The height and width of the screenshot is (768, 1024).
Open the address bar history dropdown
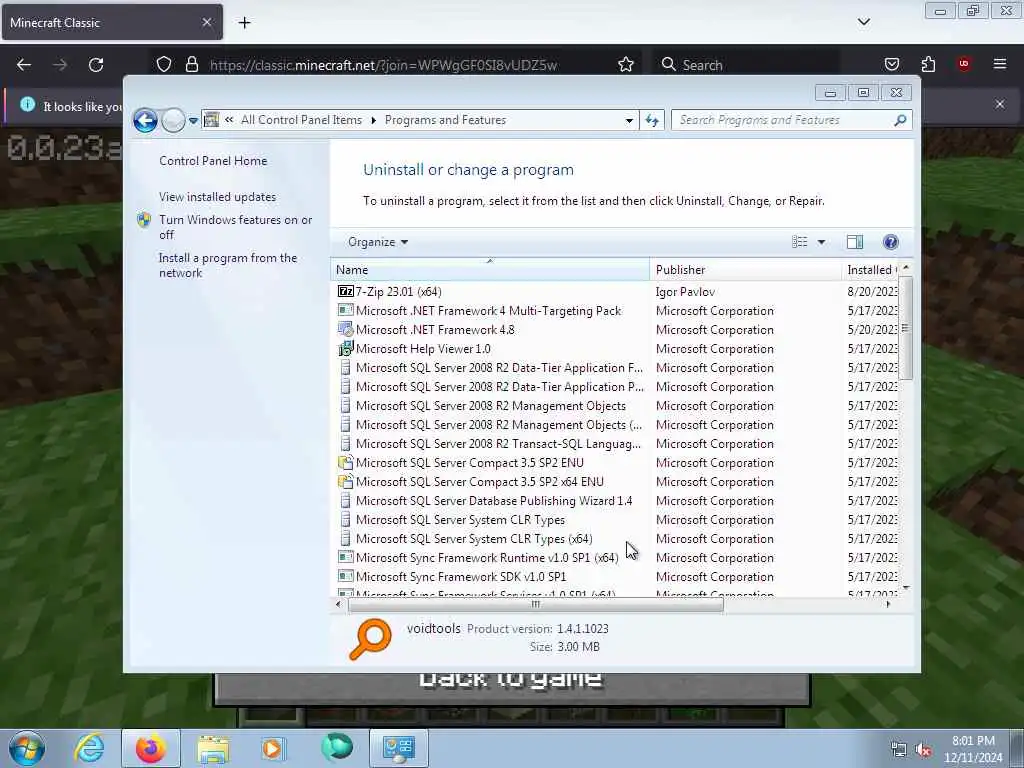coord(629,120)
